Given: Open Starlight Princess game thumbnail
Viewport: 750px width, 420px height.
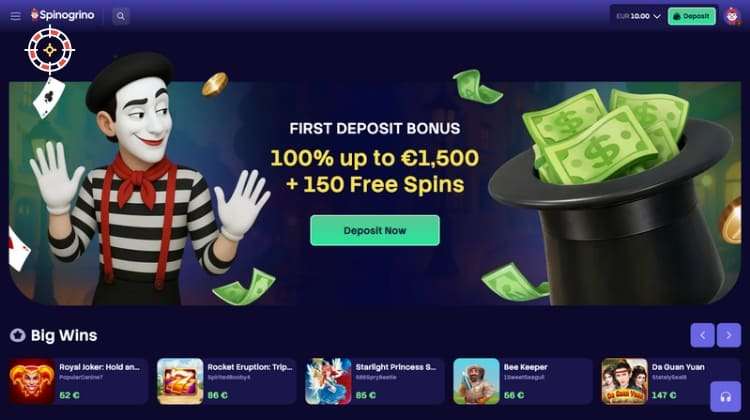Looking at the screenshot, I should tap(328, 381).
